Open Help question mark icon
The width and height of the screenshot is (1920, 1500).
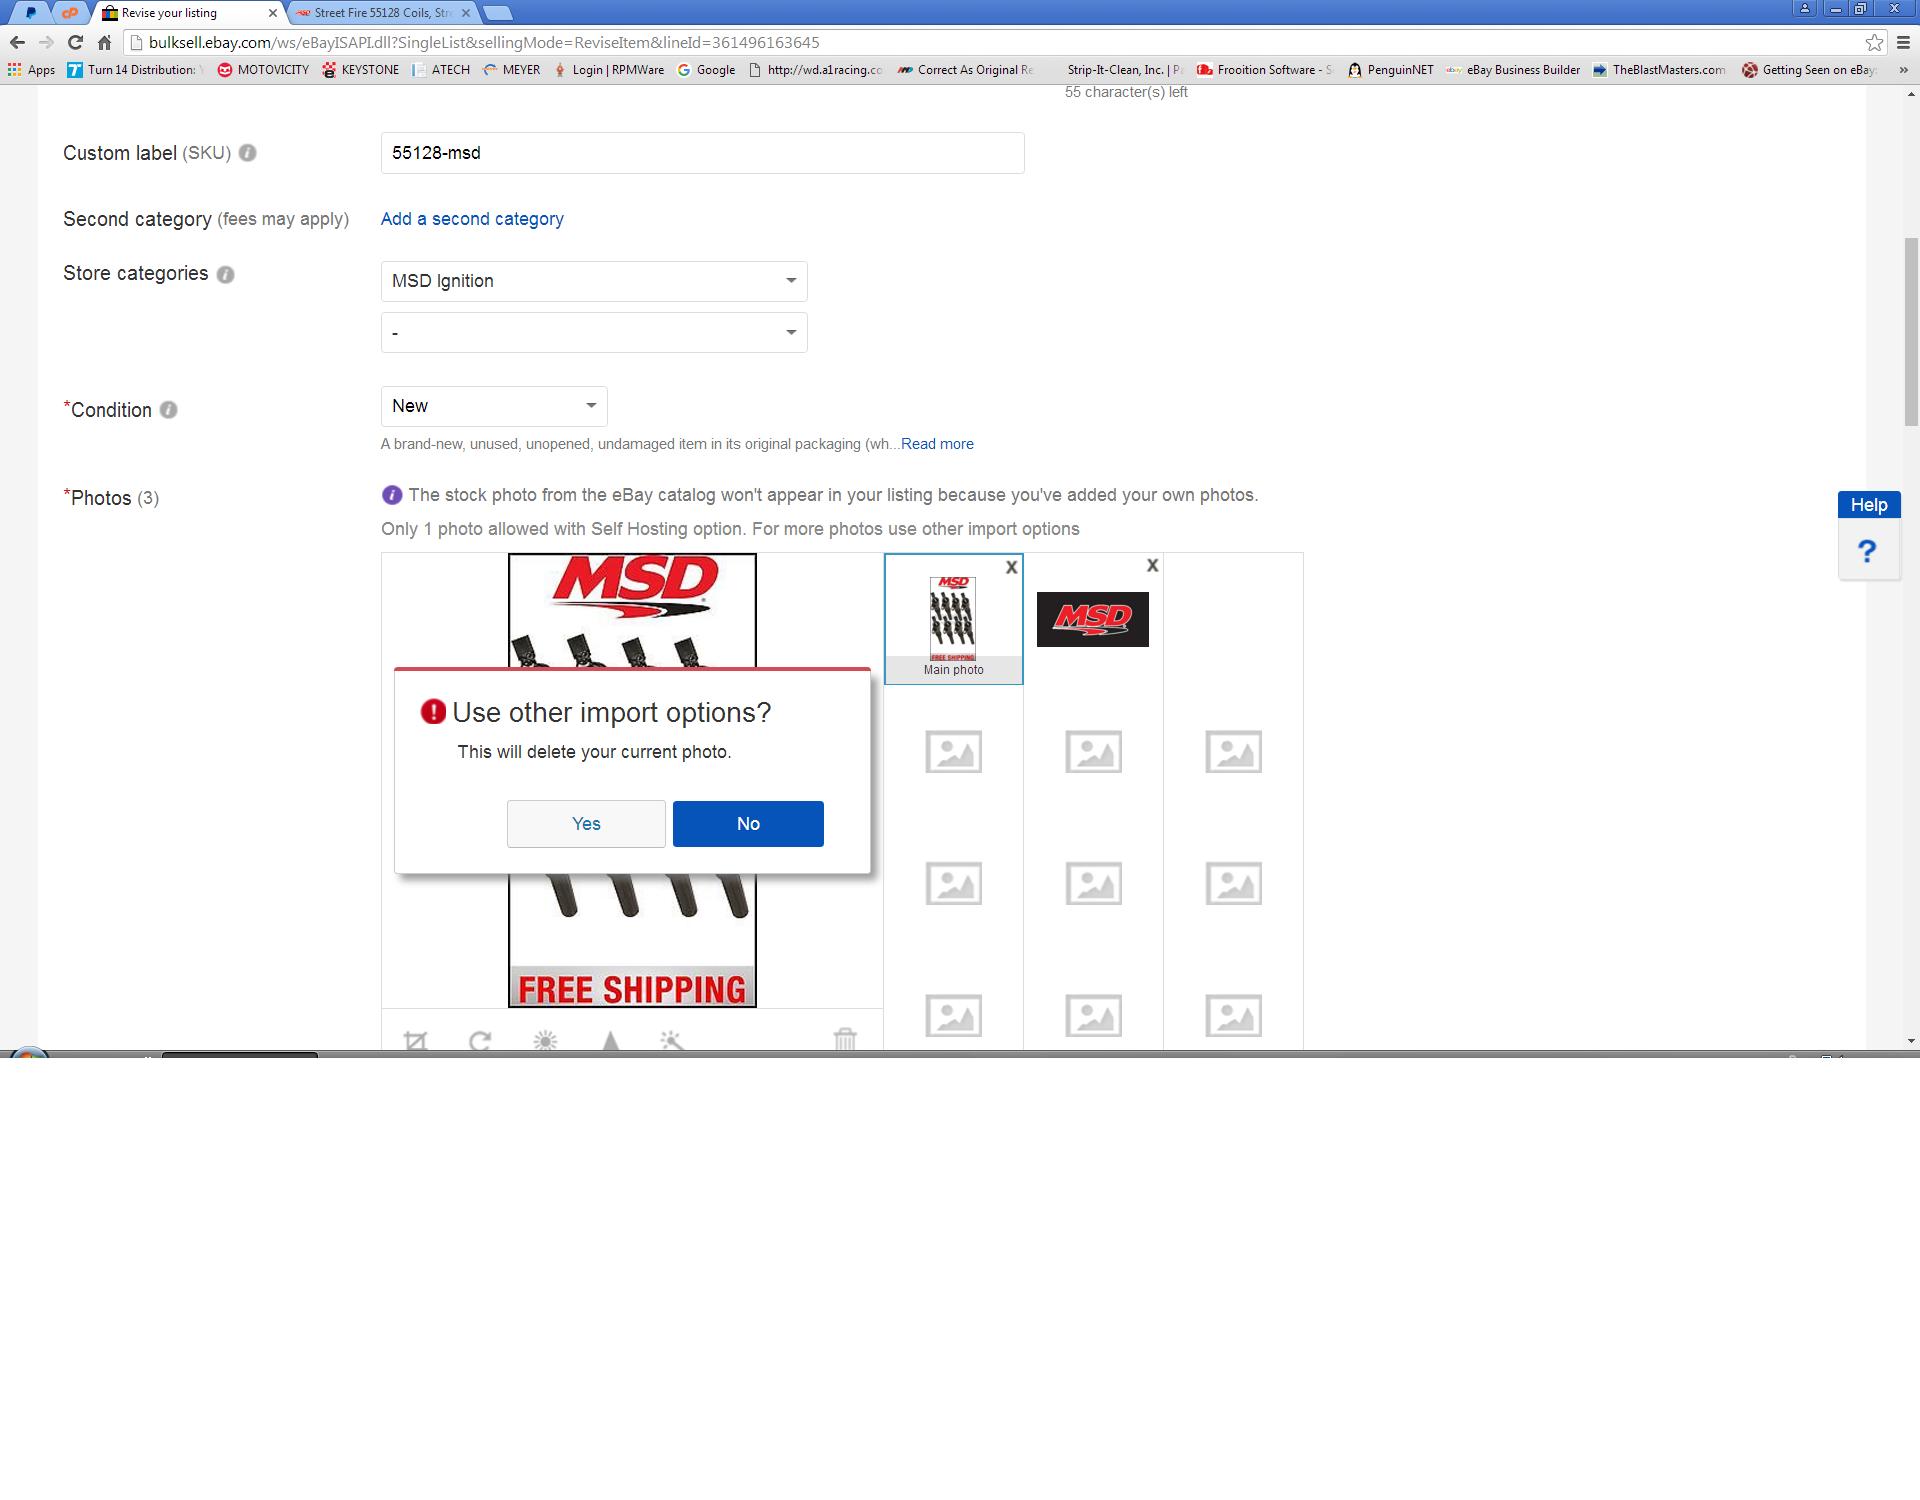[1867, 551]
